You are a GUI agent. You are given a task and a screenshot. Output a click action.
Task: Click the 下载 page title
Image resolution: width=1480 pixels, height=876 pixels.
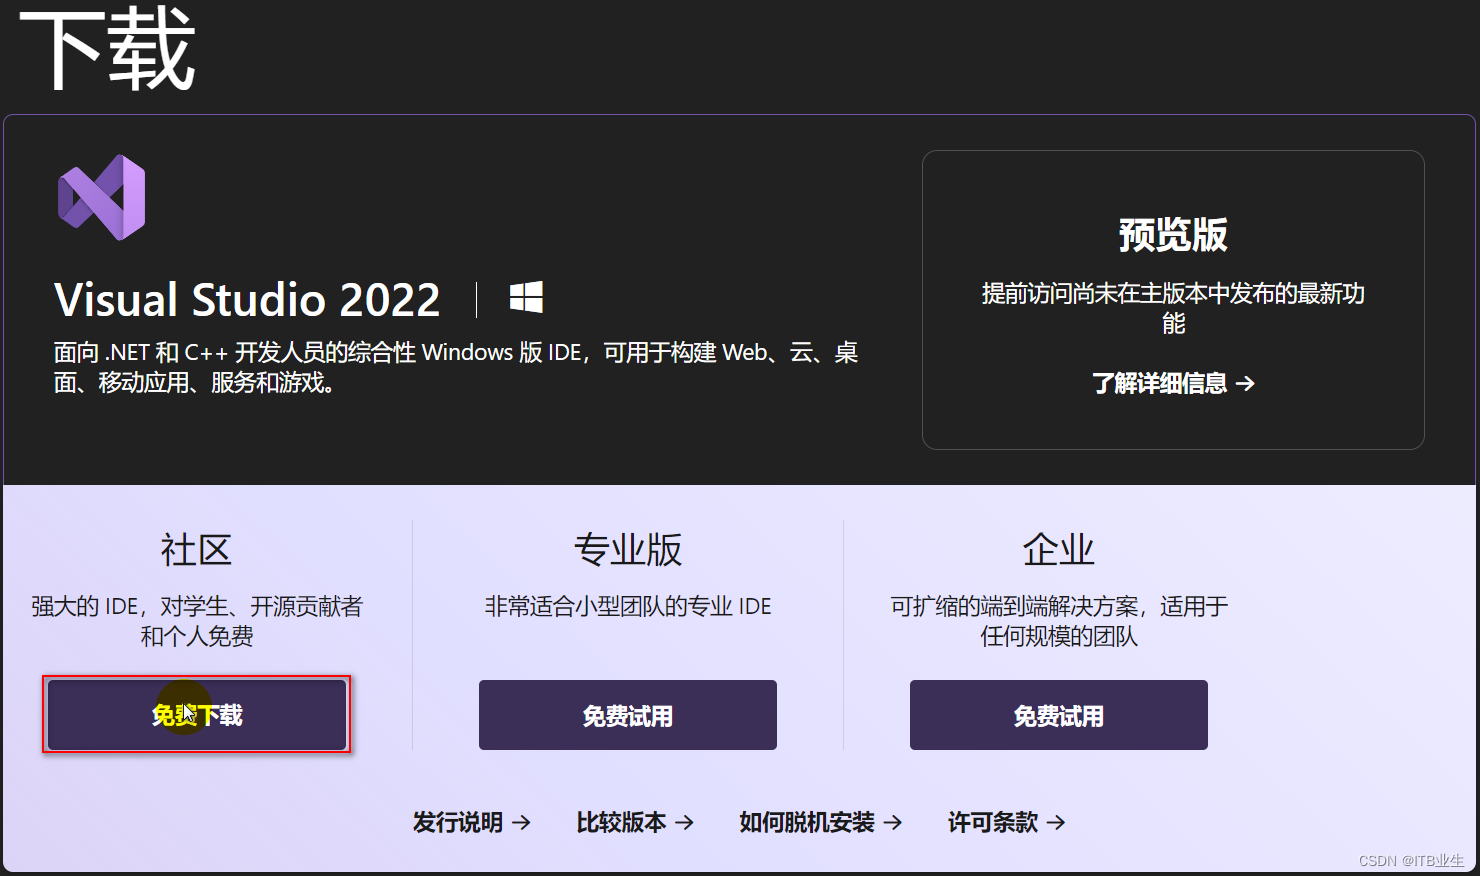coord(107,48)
